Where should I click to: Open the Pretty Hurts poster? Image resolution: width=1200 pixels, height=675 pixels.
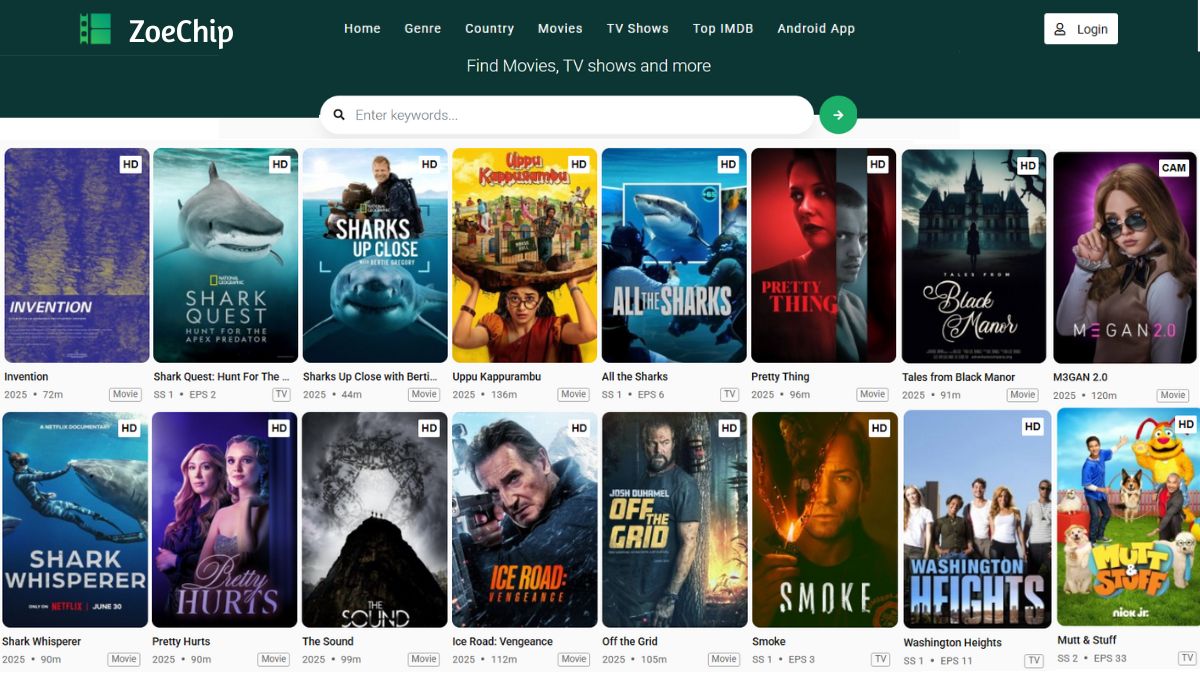[x=225, y=520]
